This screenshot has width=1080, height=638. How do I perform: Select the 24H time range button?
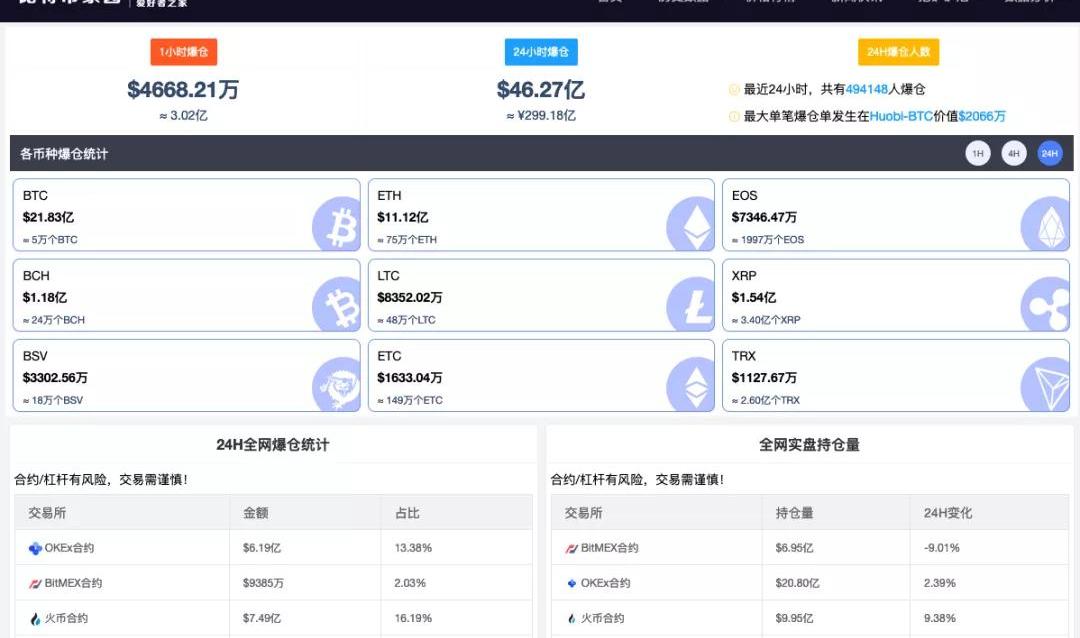1049,154
